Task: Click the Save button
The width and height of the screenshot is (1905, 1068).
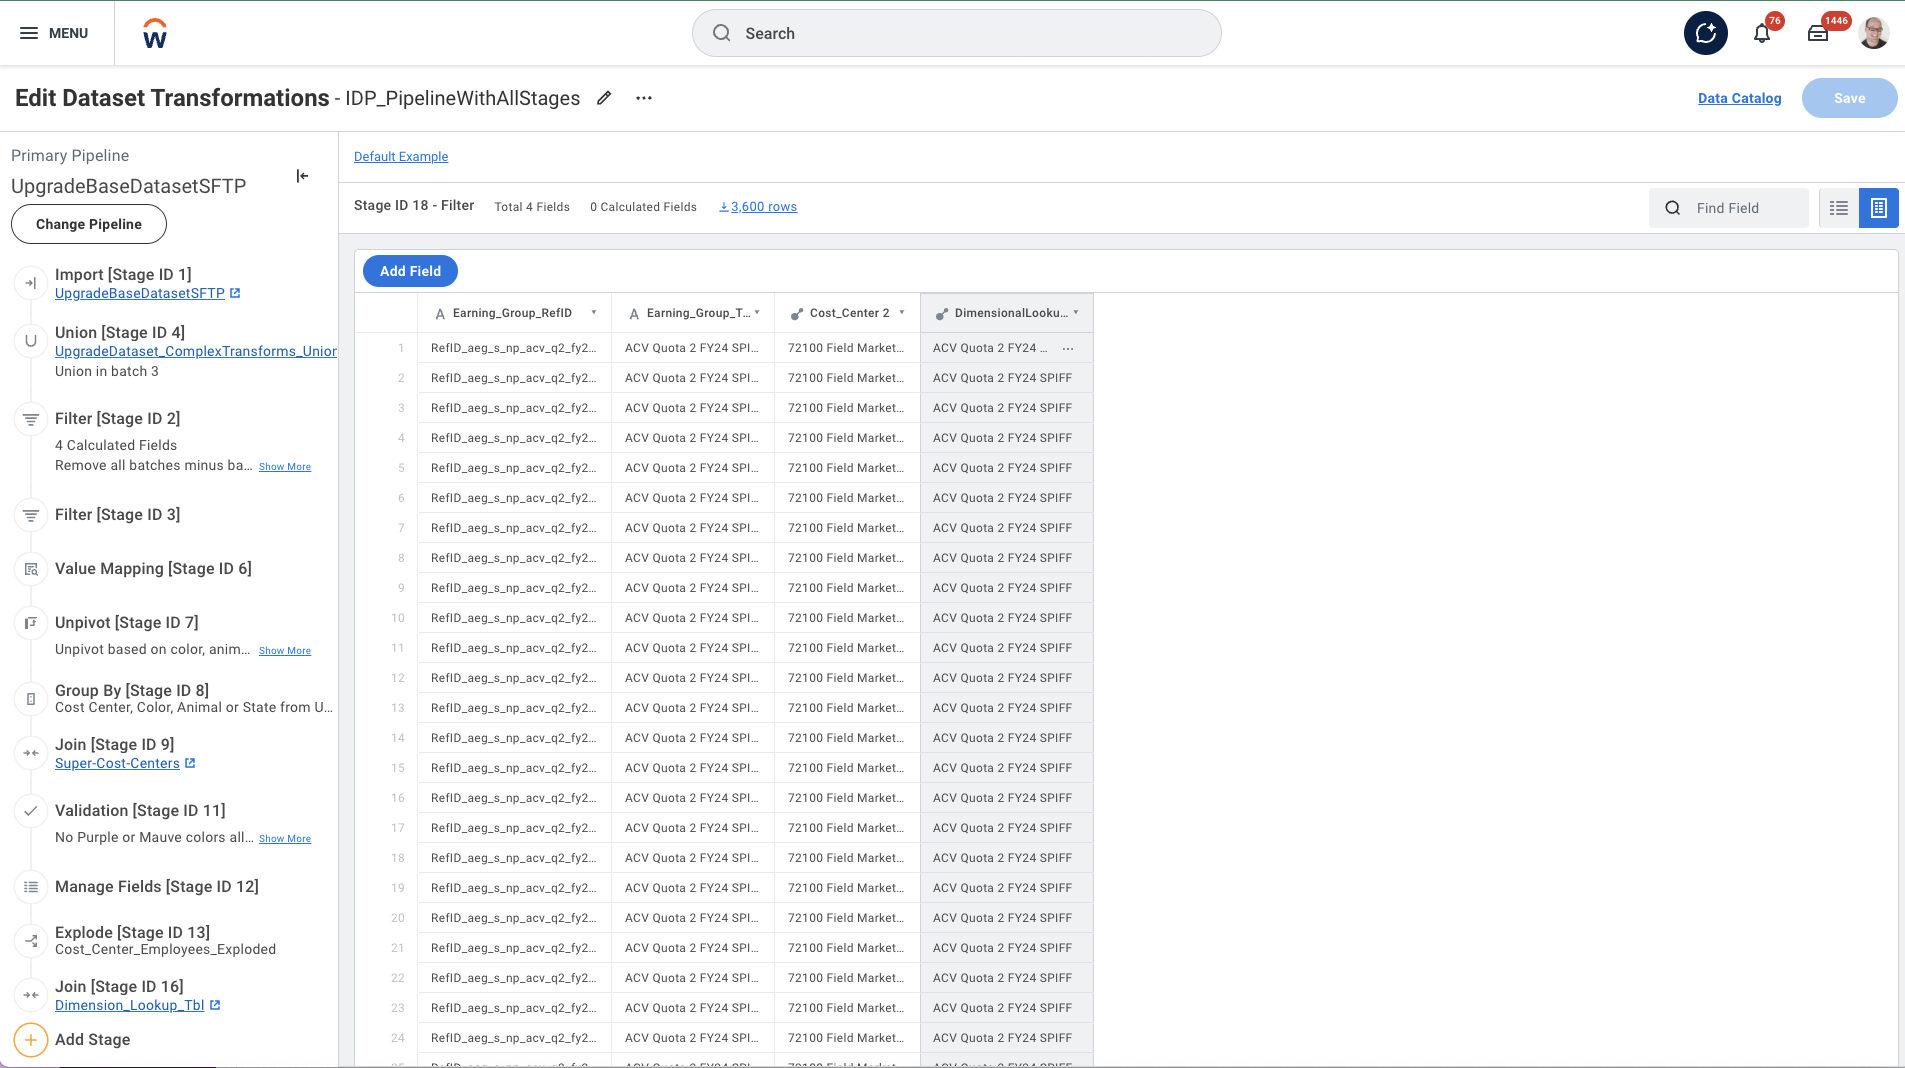Action: 1849,98
